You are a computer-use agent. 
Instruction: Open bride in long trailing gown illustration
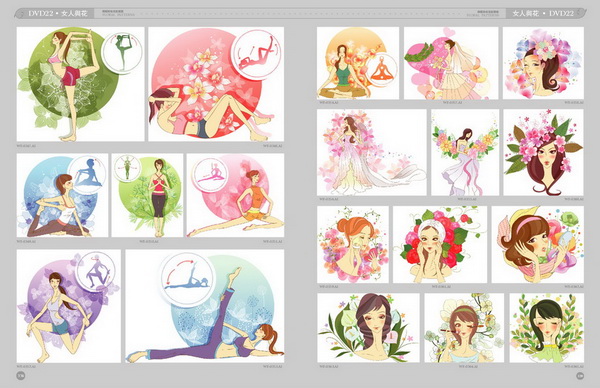[x=372, y=152]
